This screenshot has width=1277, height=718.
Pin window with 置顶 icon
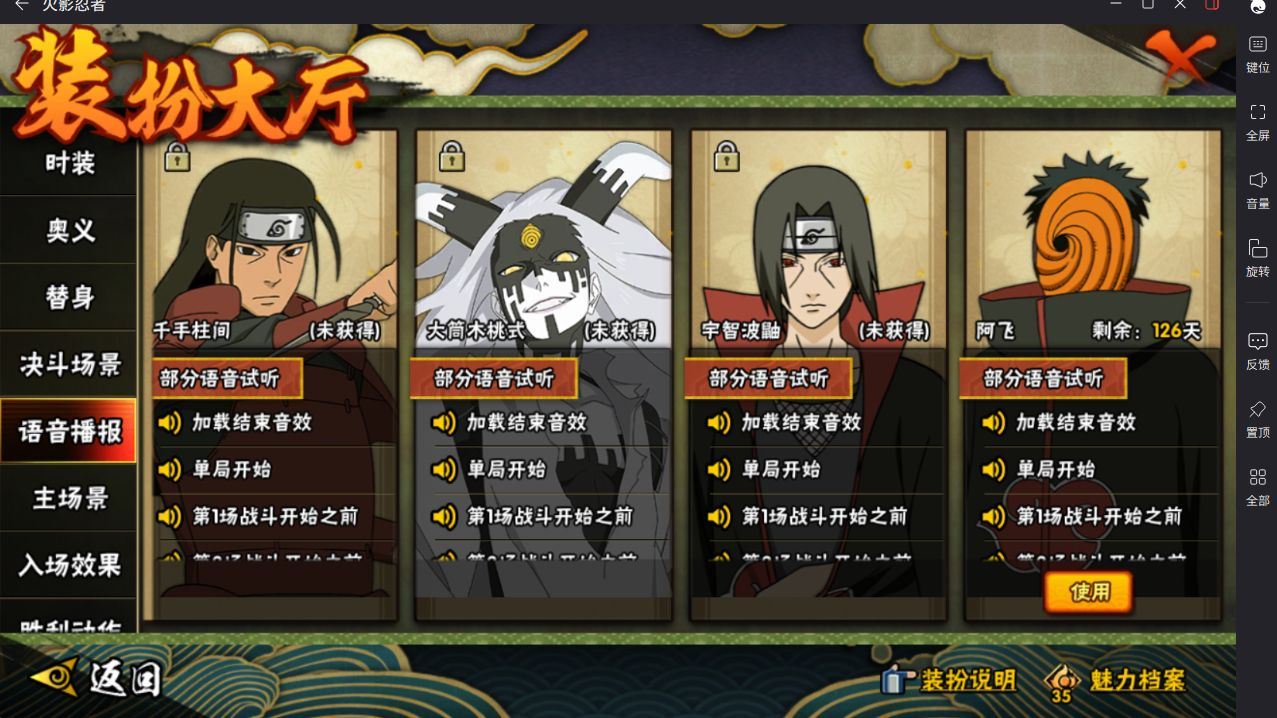click(1258, 419)
